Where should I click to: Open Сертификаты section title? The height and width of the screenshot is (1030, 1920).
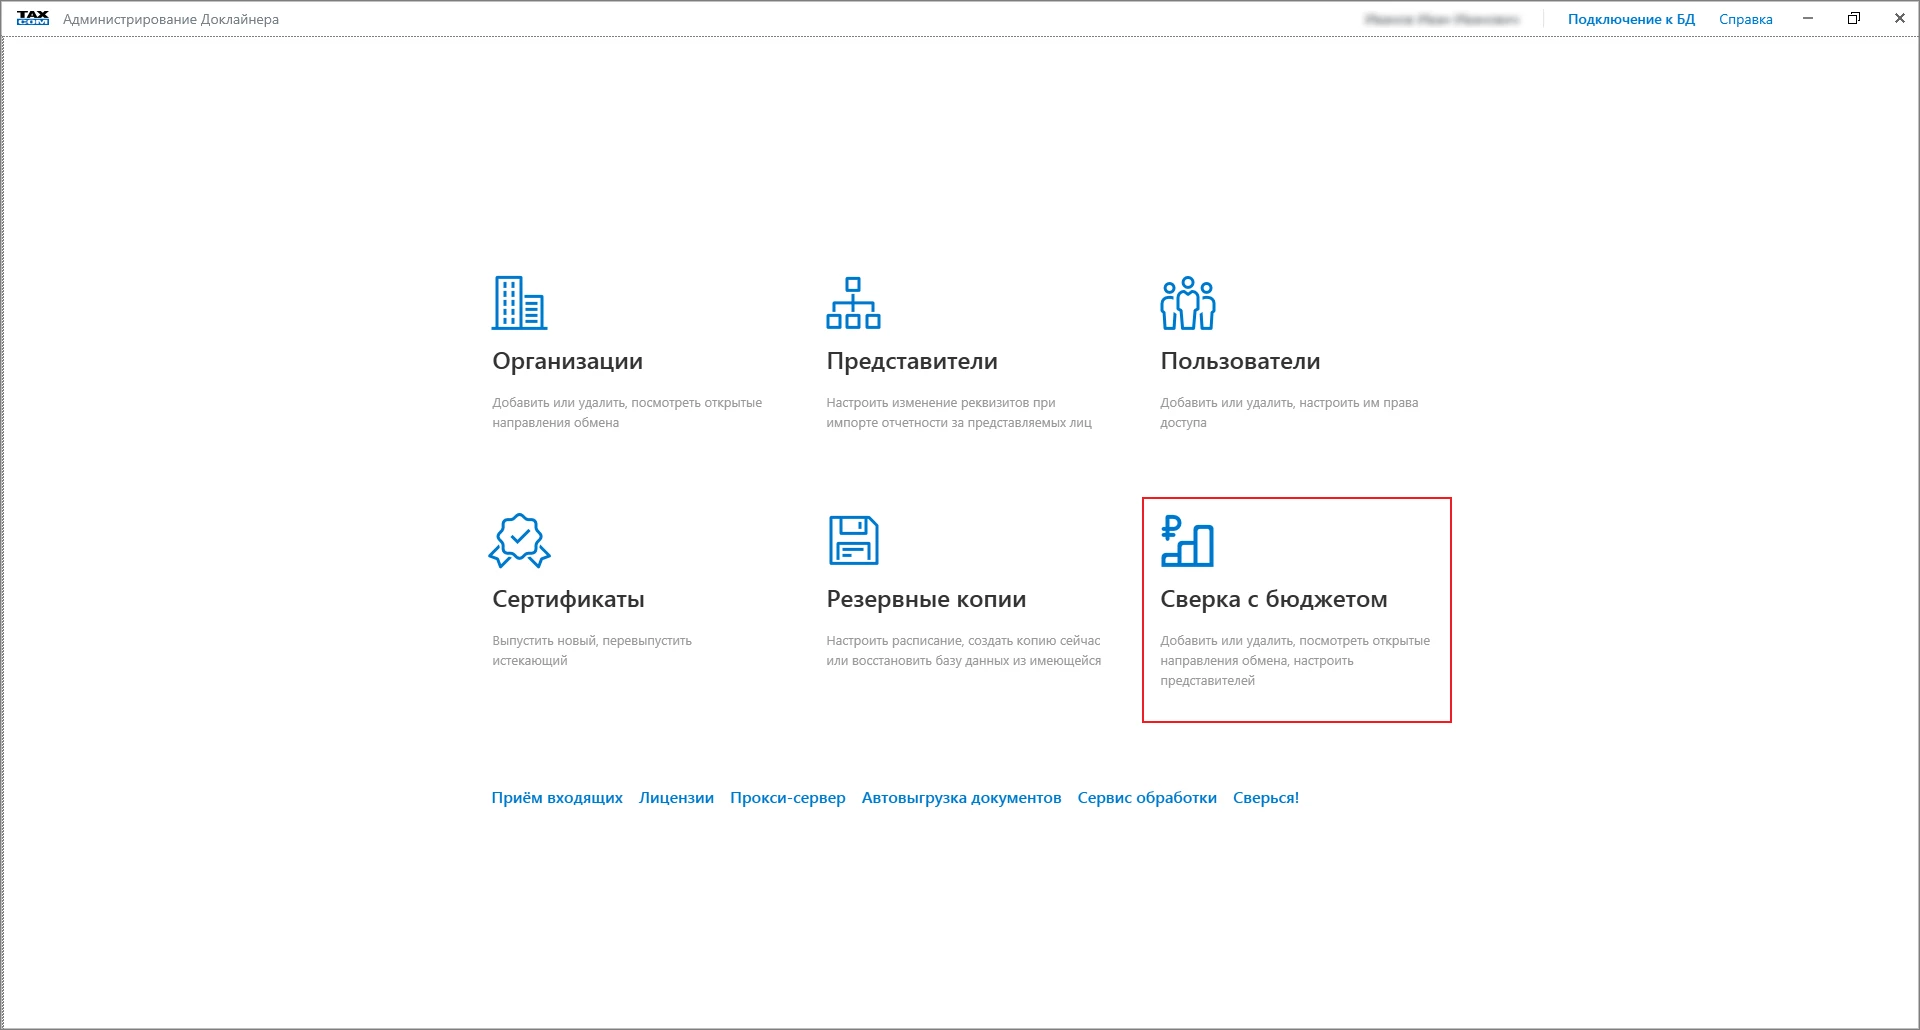(568, 599)
